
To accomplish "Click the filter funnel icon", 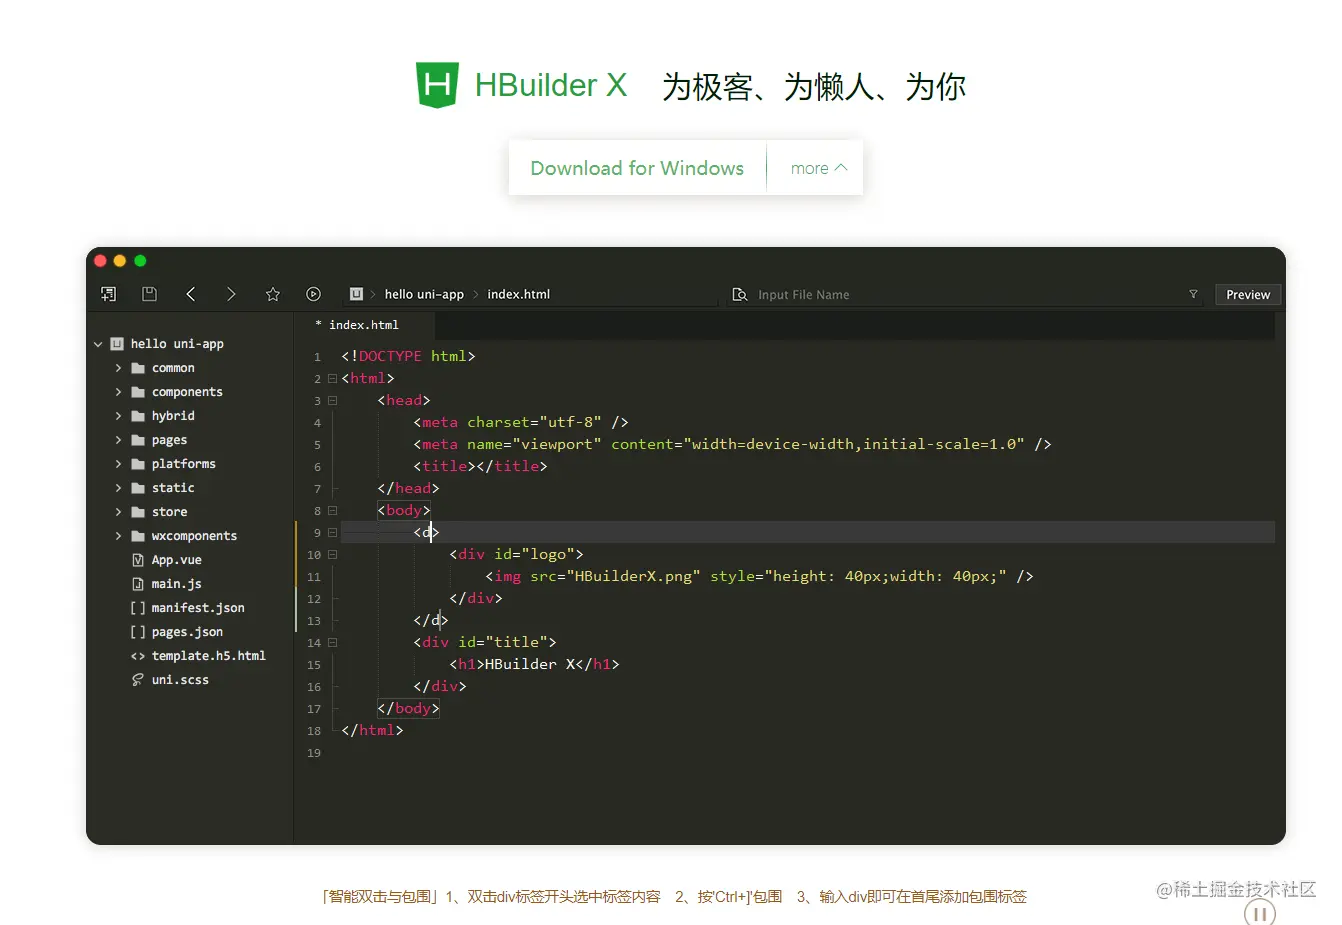I will point(1193,294).
